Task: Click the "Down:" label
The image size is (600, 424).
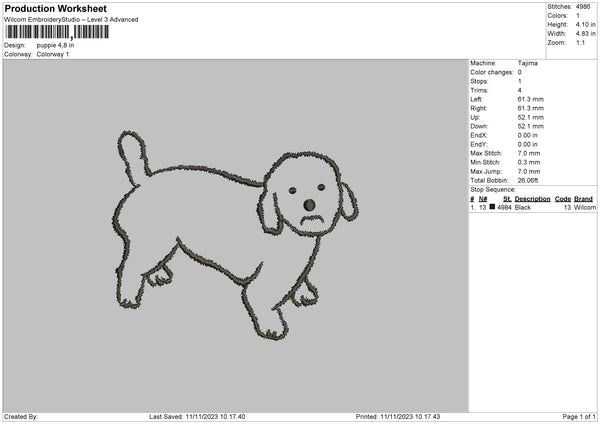Action: (479, 126)
